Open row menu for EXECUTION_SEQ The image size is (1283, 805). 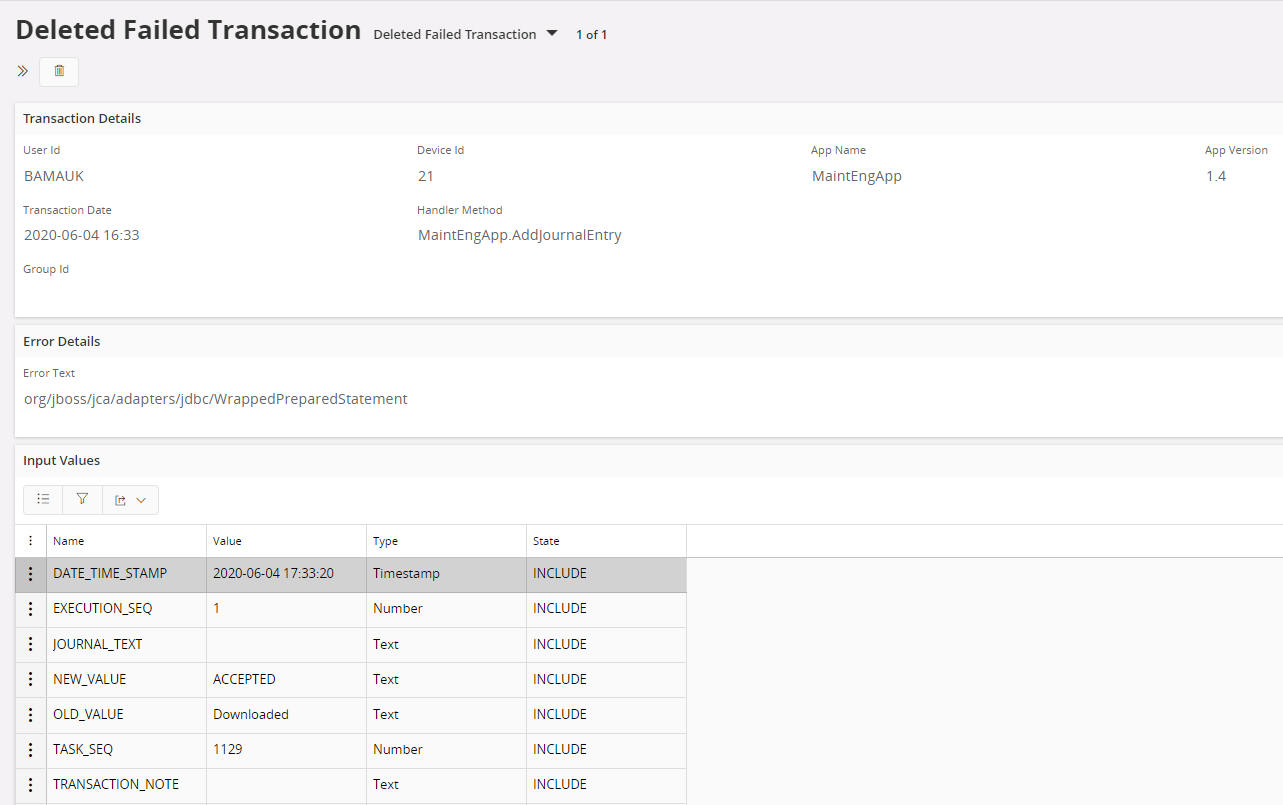pos(31,609)
